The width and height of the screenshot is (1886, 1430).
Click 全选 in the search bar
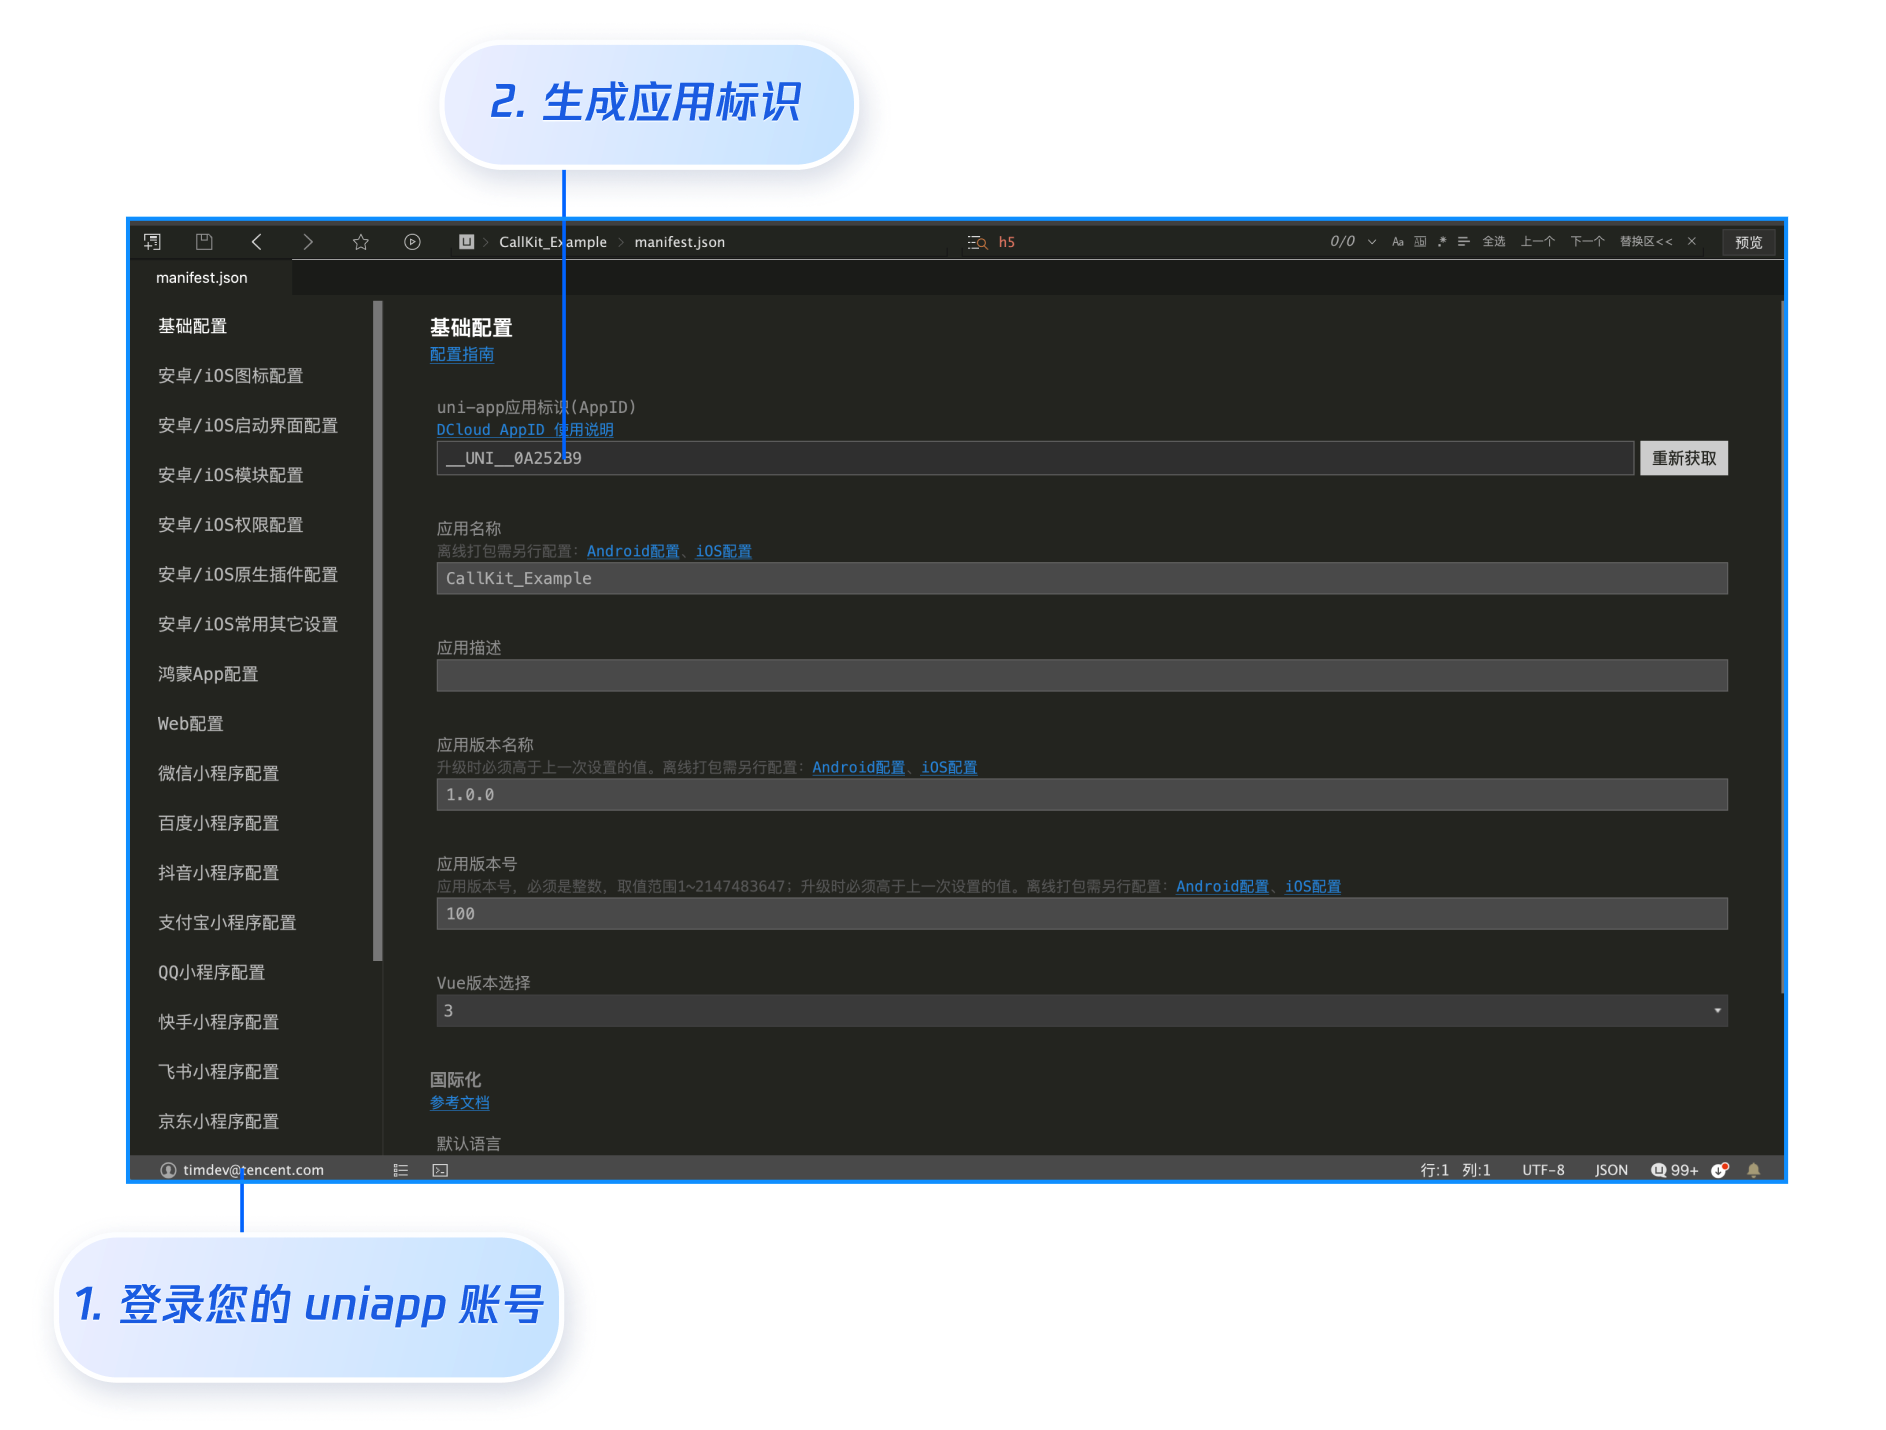(1494, 242)
